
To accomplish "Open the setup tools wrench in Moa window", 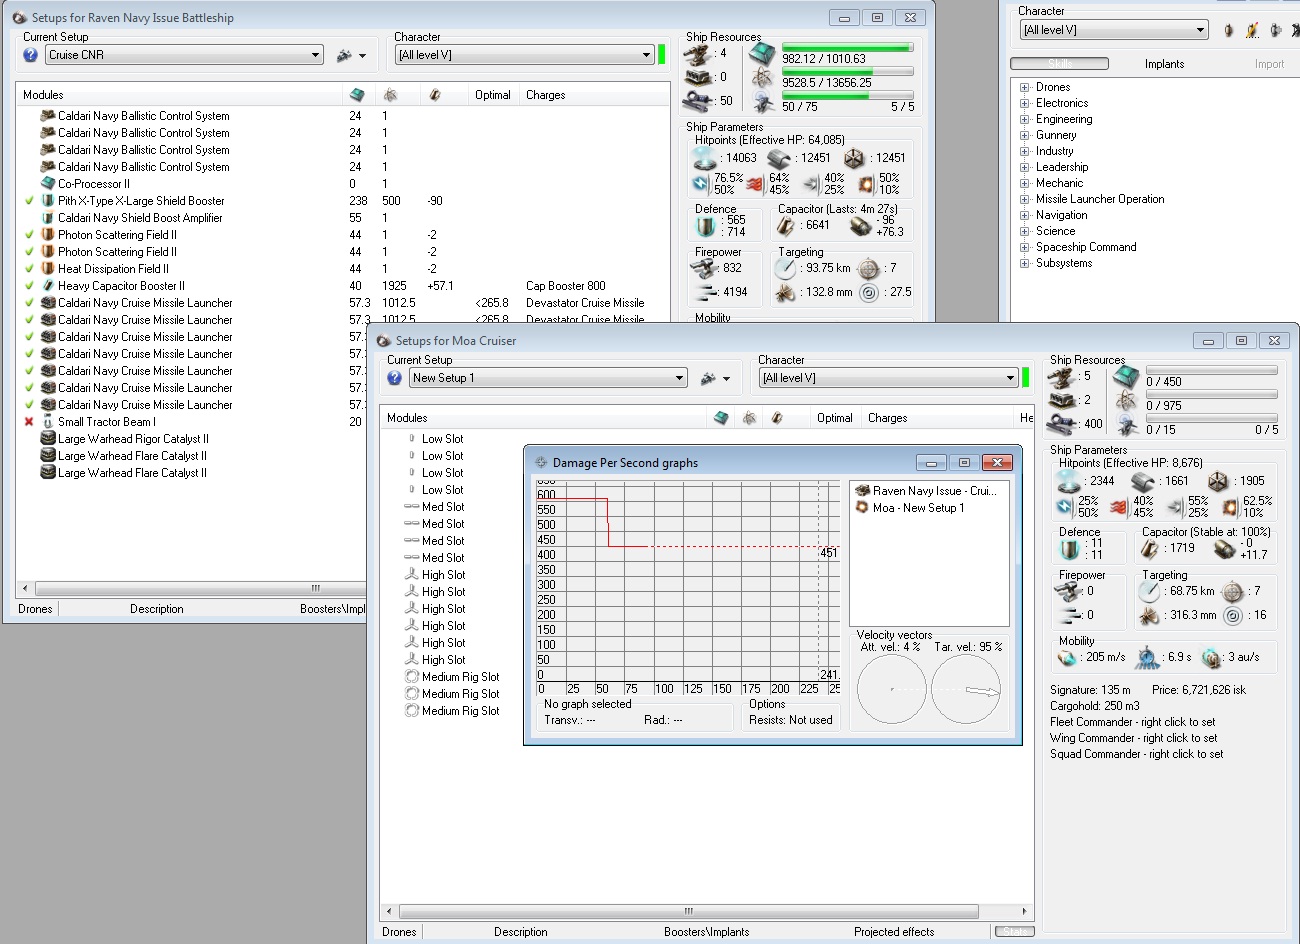I will 709,378.
